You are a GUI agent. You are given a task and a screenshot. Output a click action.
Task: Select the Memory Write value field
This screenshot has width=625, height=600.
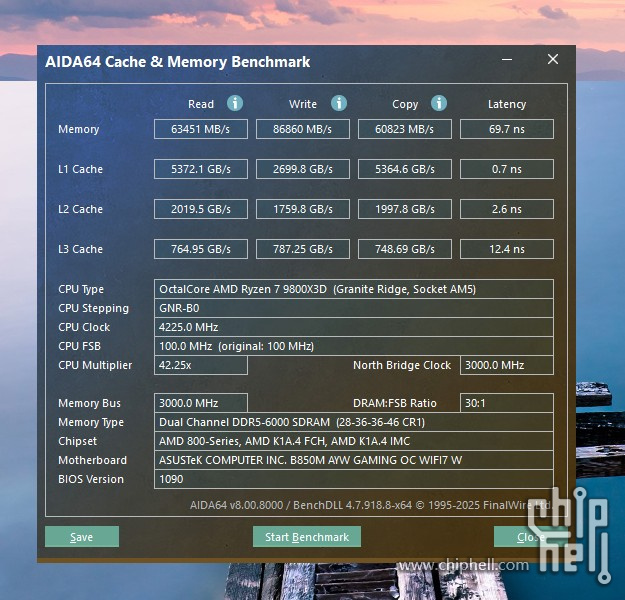(x=303, y=129)
